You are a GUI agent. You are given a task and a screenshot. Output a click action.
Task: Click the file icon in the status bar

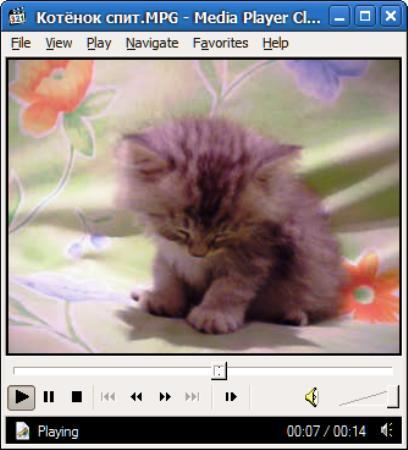point(22,431)
